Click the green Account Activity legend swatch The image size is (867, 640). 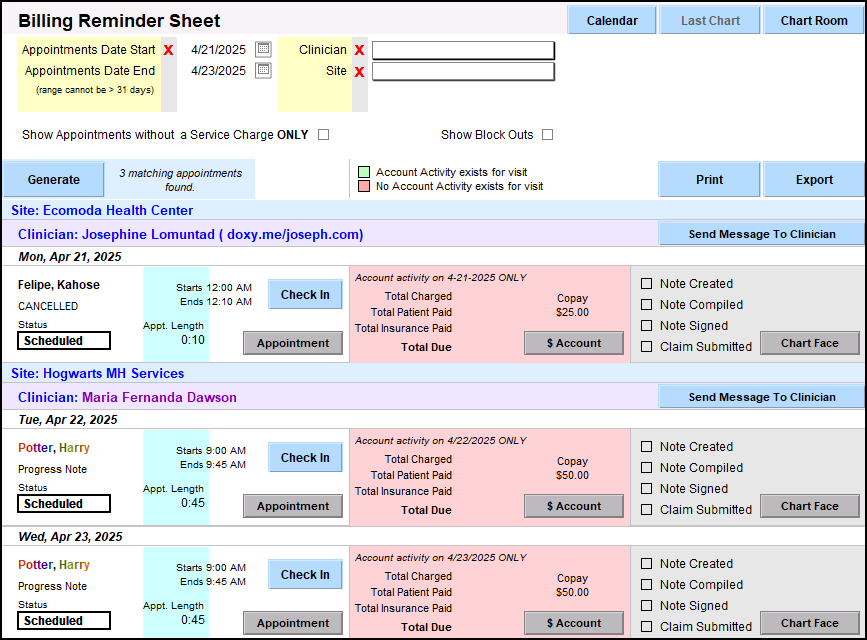364,172
